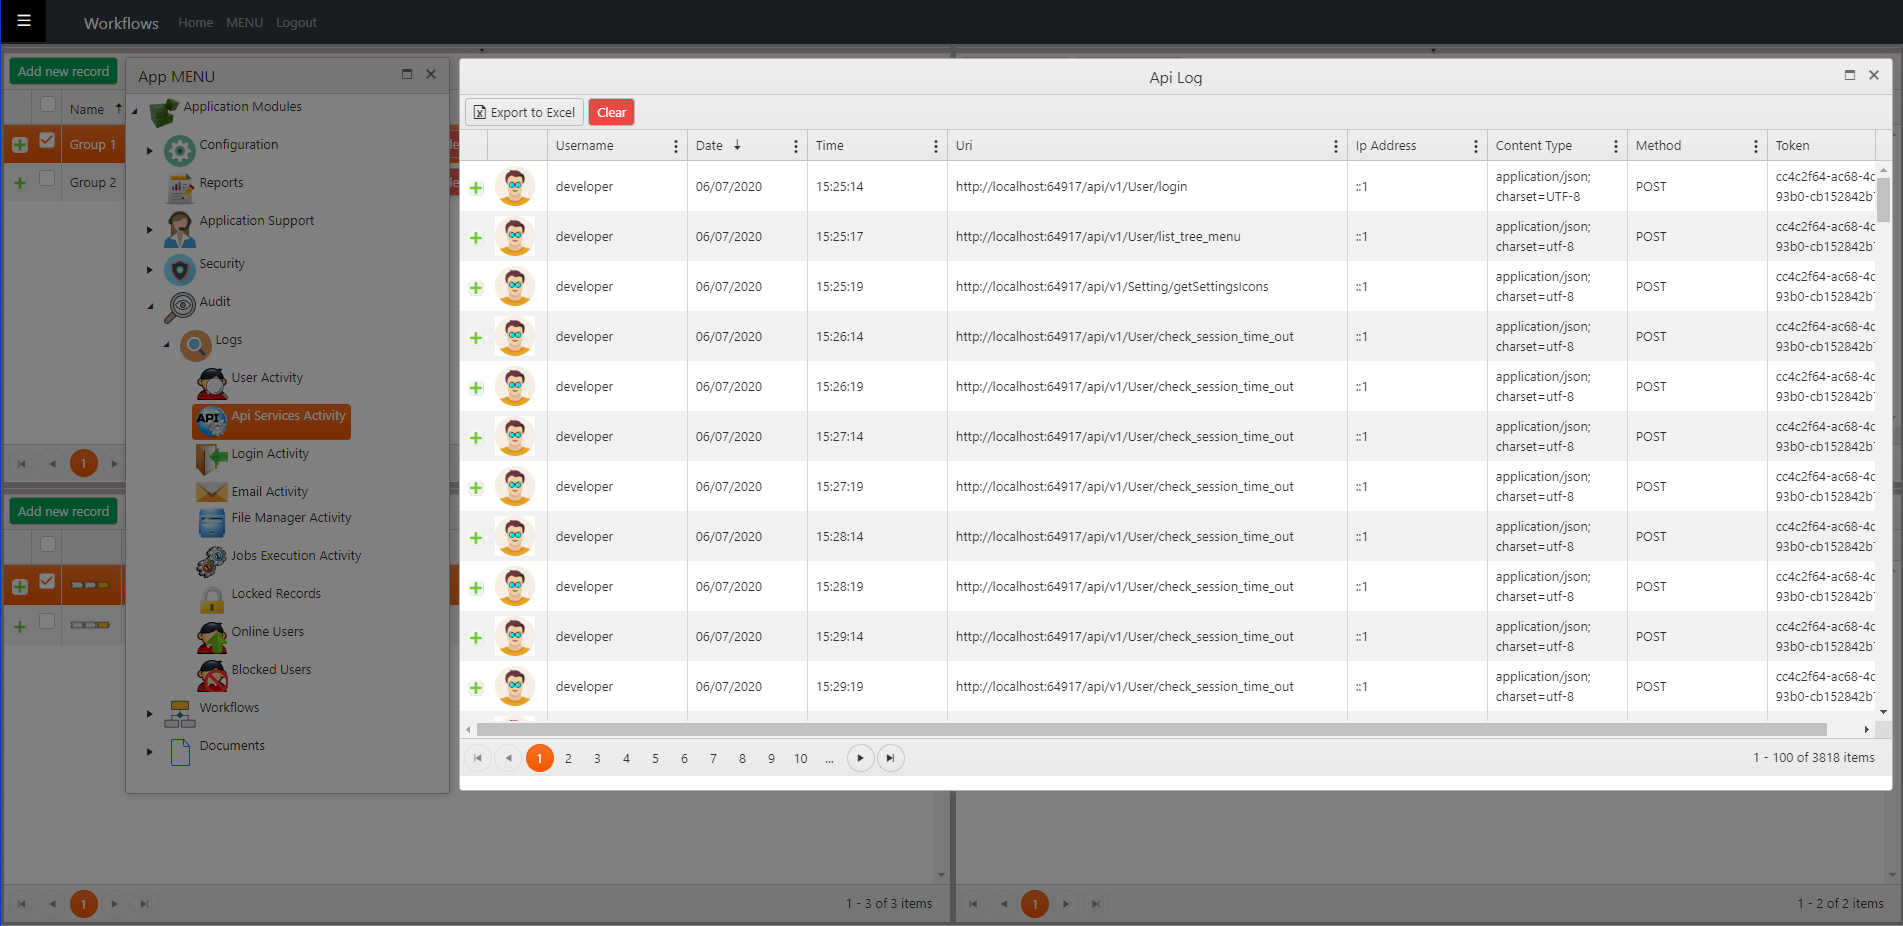
Task: Click the Configuration gear icon
Action: coord(179,151)
